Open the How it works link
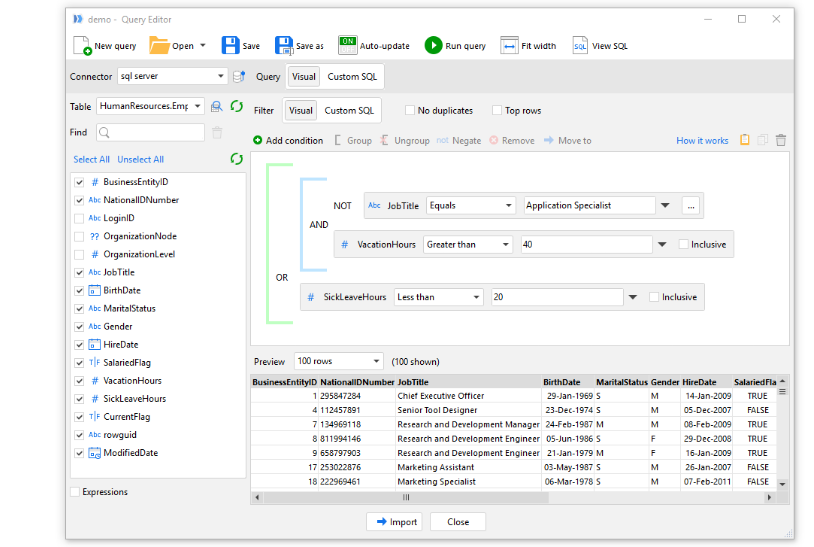This screenshot has height=547, width=814. click(702, 141)
